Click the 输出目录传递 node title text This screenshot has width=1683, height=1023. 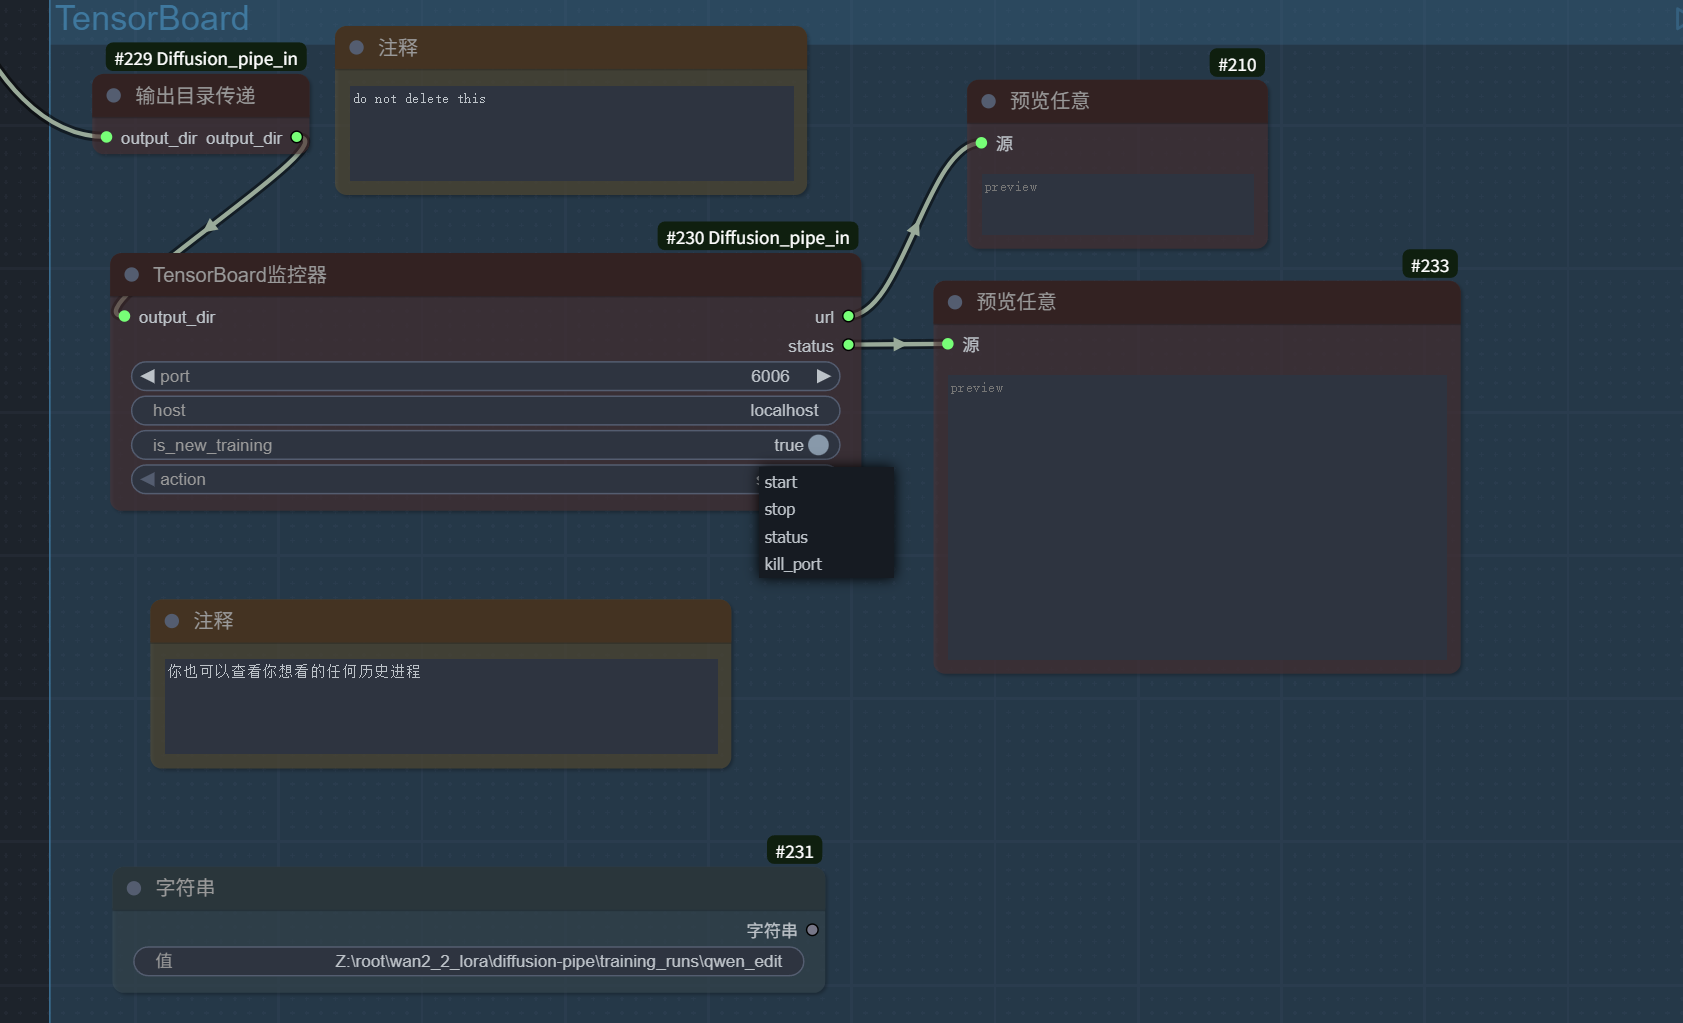(196, 96)
